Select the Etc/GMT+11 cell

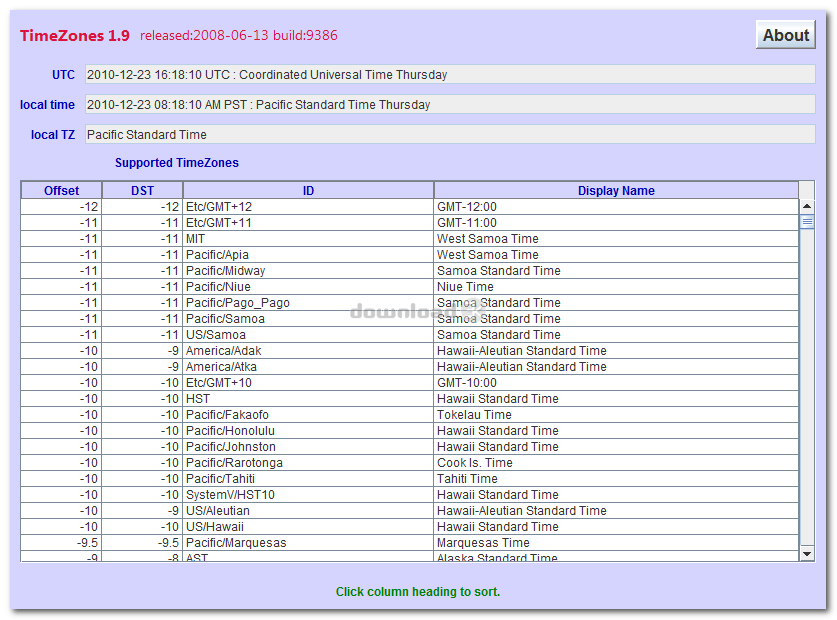point(308,223)
